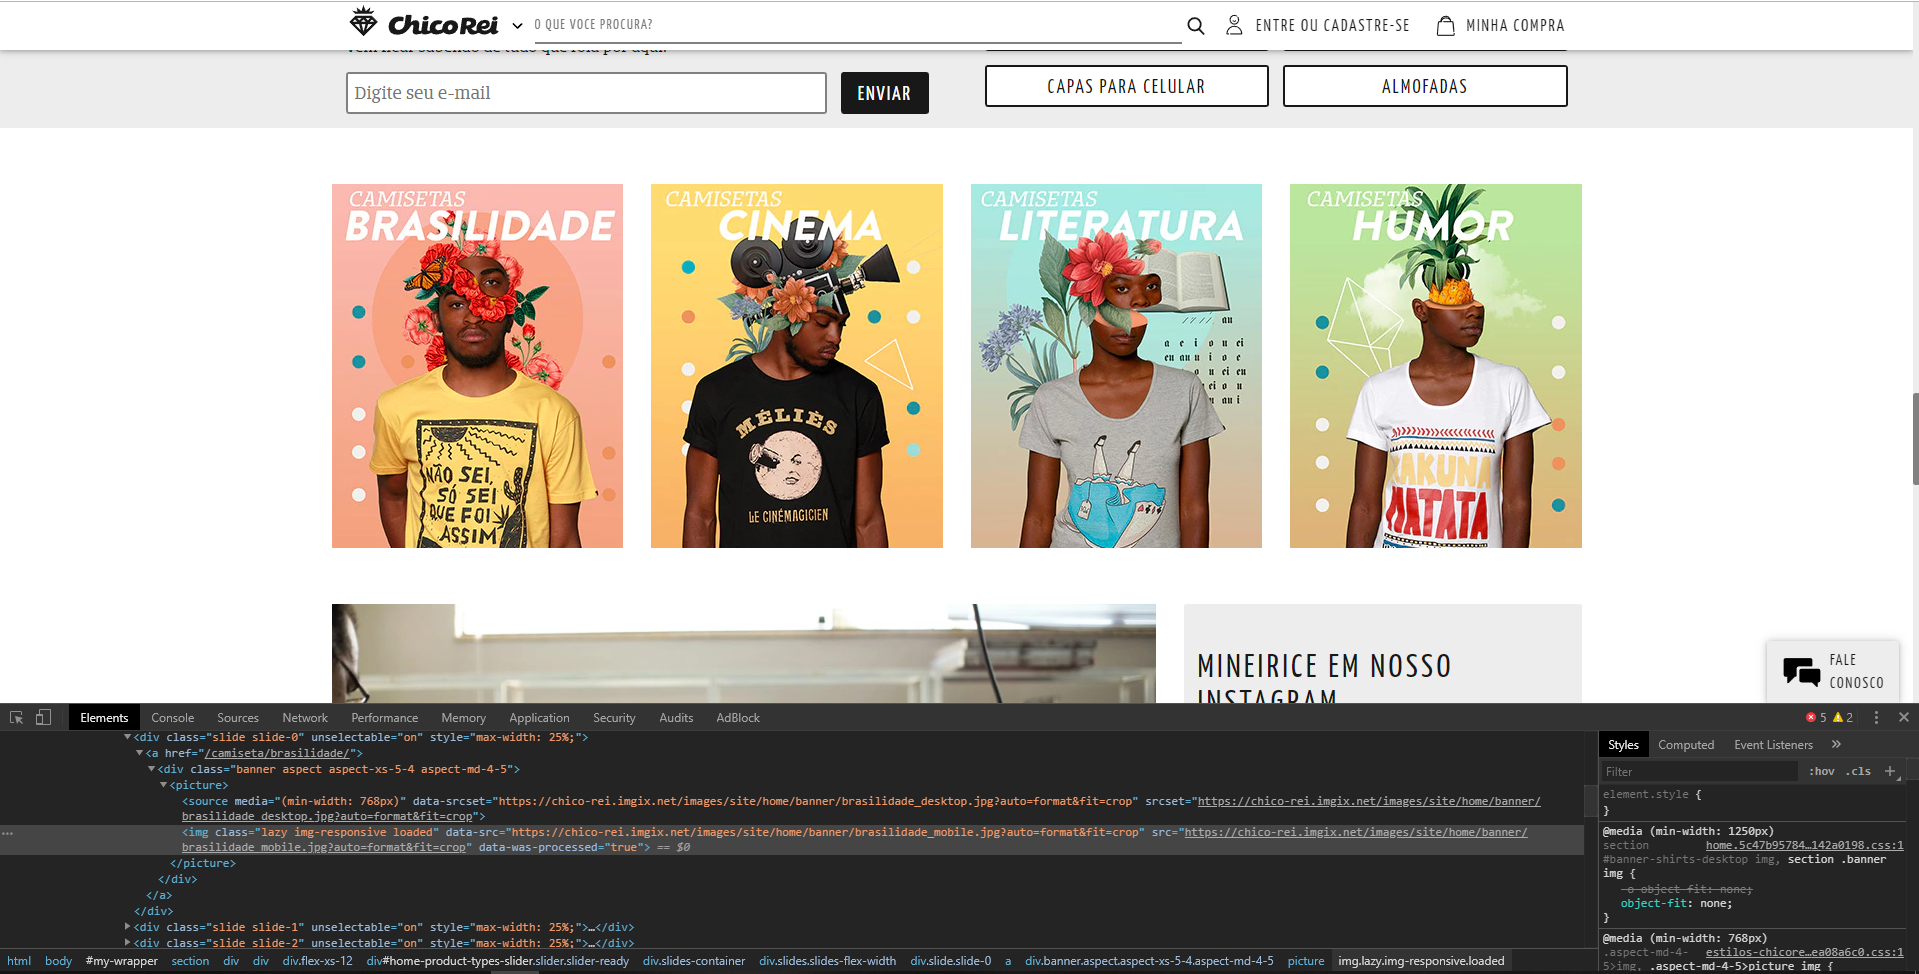The image size is (1919, 974).
Task: Toggle the :hov element state panel
Action: coord(1822,771)
